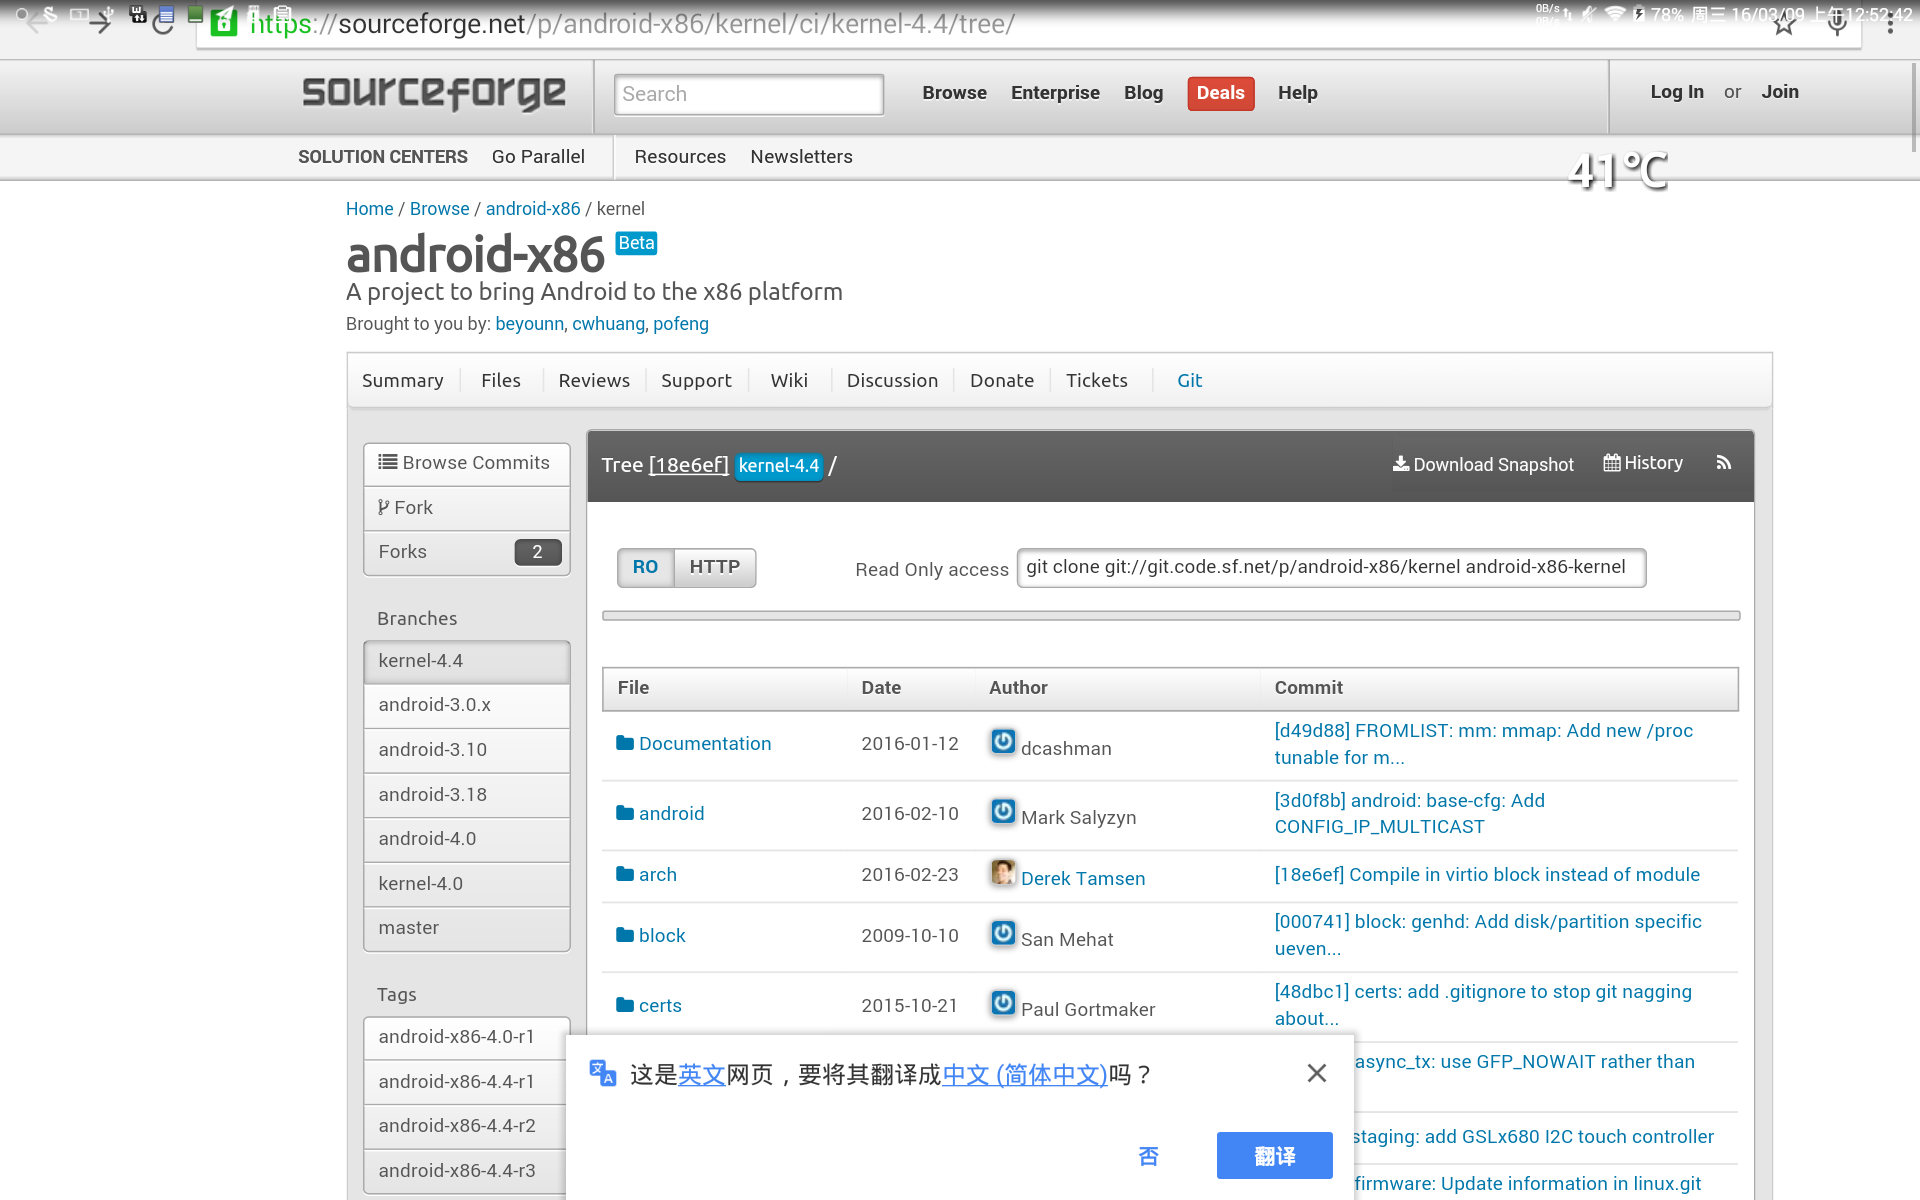Viewport: 1920px width, 1200px height.
Task: Click the 英文 source language link
Action: coord(702,1075)
